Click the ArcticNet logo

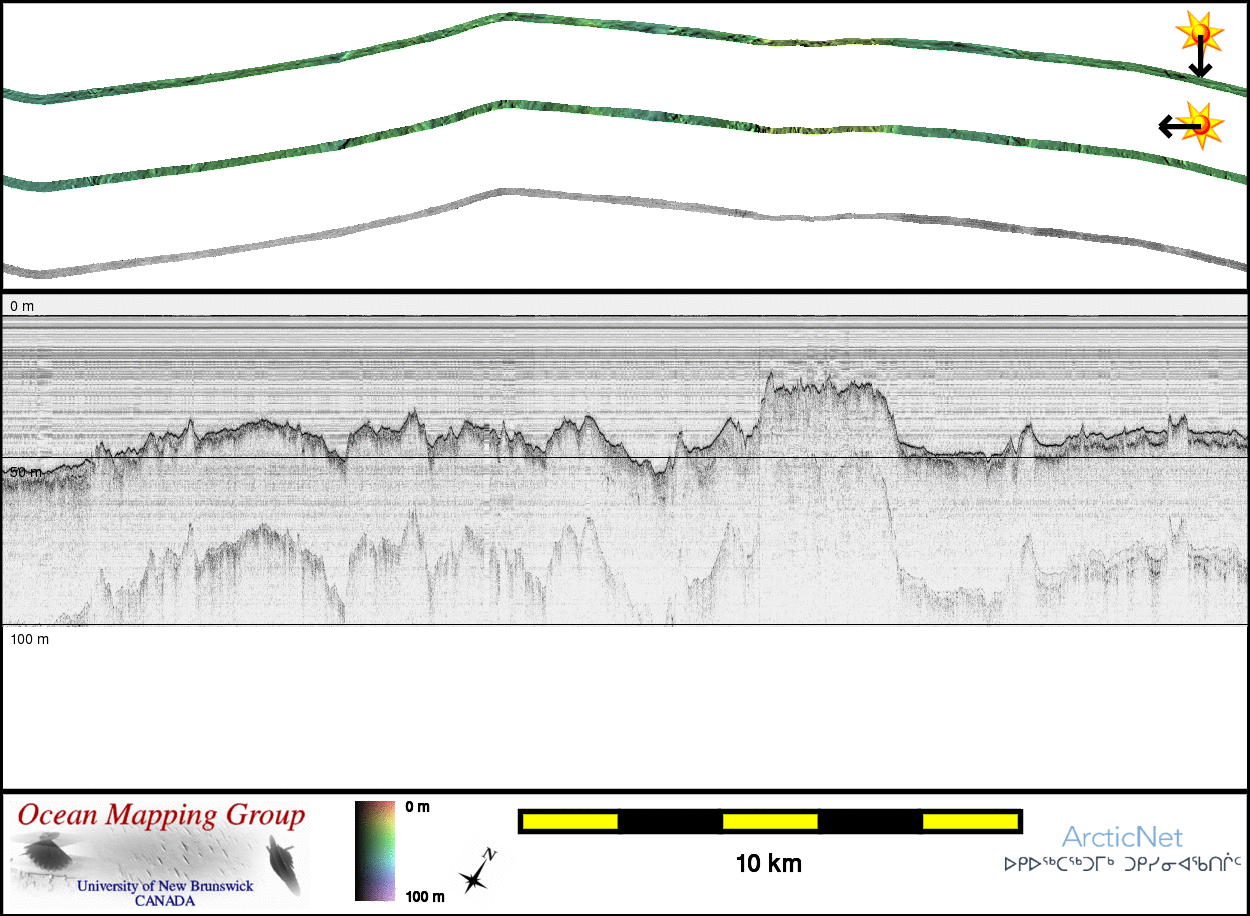[x=1121, y=837]
